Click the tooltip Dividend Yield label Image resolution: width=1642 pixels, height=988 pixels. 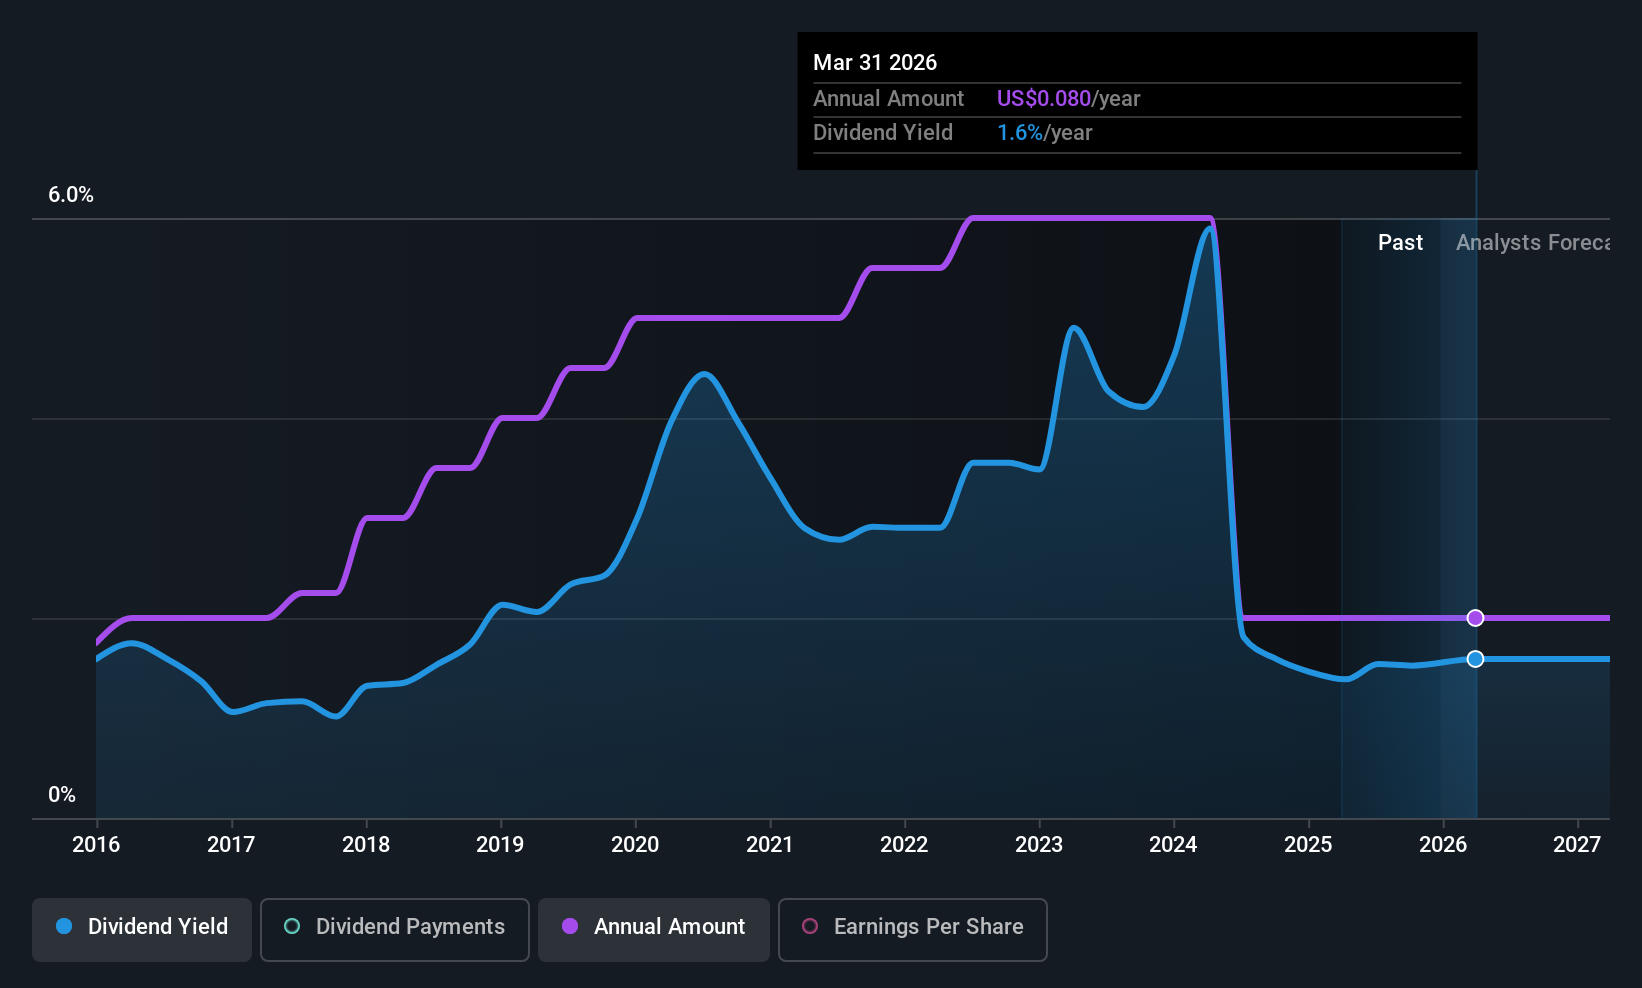(883, 133)
